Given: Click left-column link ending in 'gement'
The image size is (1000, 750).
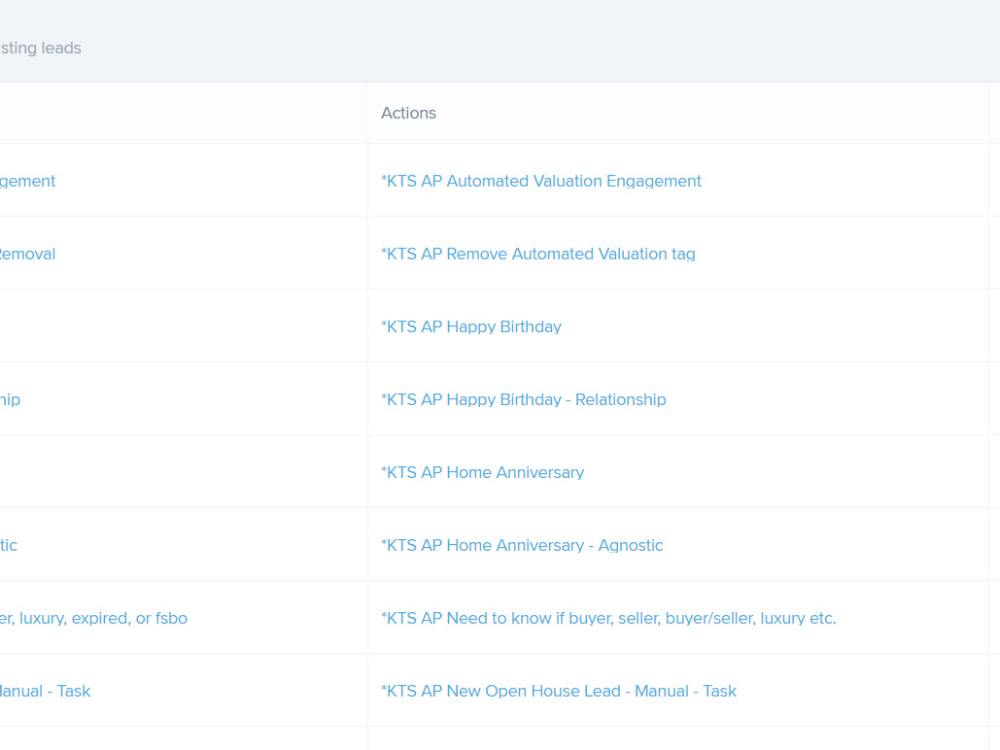Looking at the screenshot, I should [x=27, y=181].
